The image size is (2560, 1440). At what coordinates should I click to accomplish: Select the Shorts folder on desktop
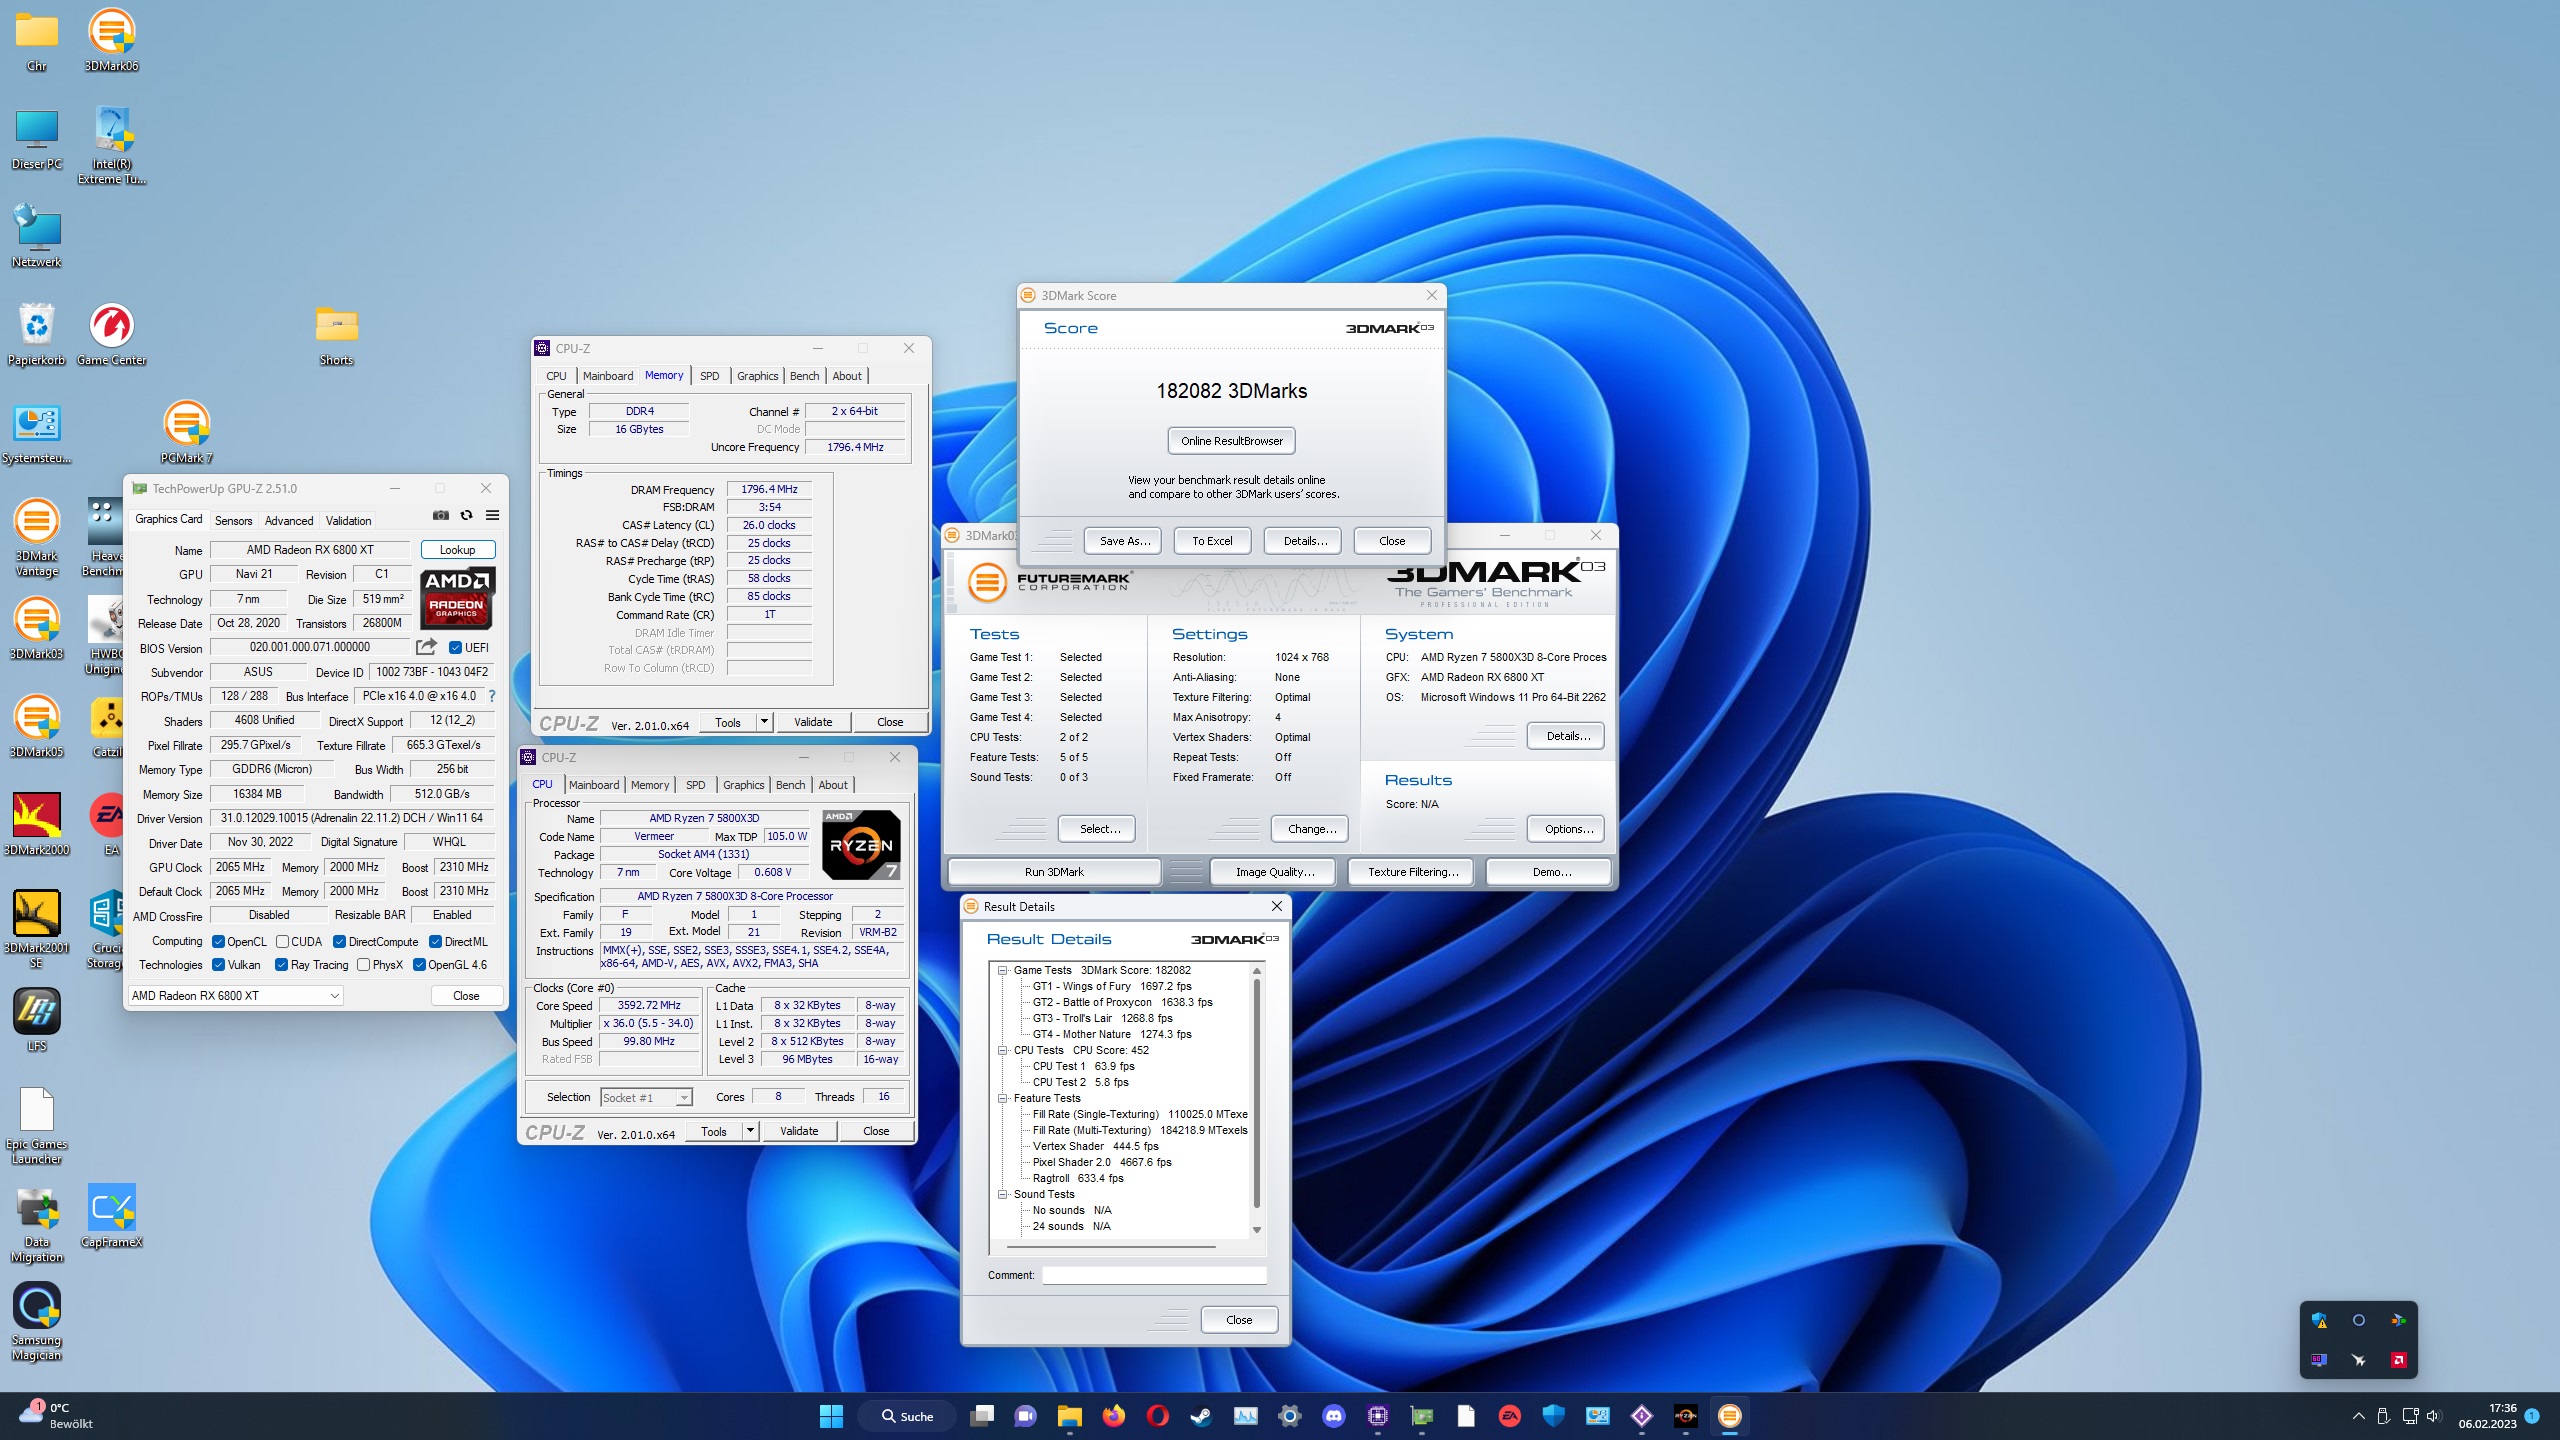(x=336, y=334)
